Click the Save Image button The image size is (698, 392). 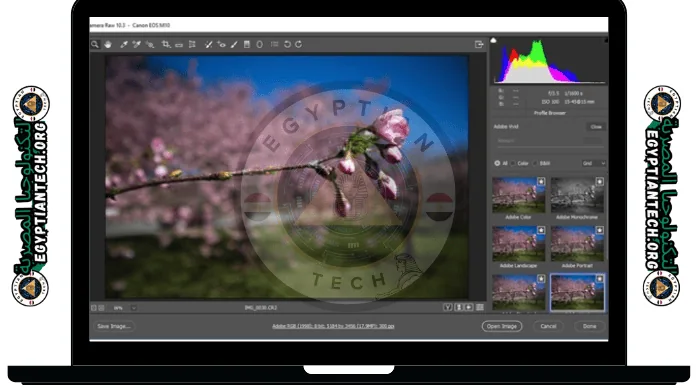click(114, 326)
